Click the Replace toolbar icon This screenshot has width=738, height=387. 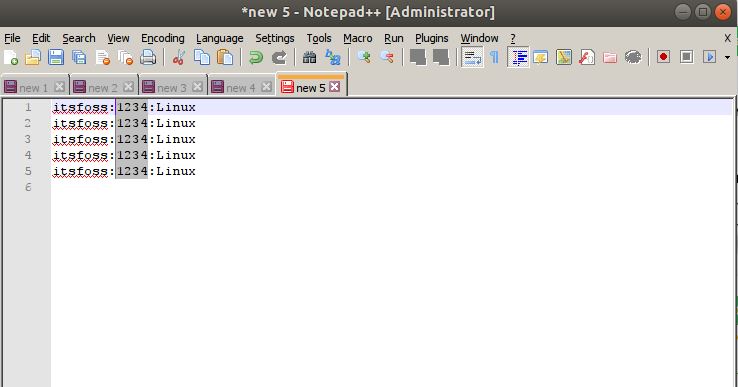(333, 57)
